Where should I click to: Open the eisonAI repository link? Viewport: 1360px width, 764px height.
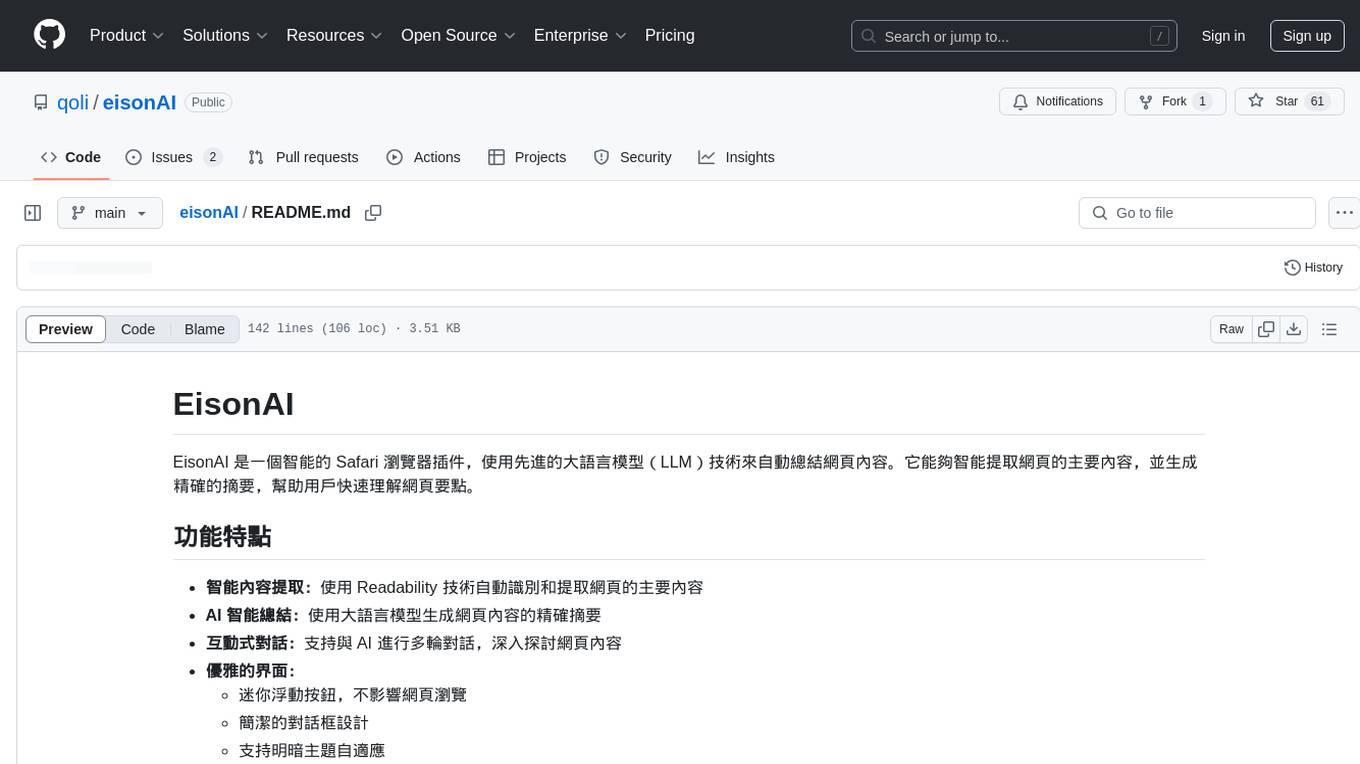[x=139, y=102]
